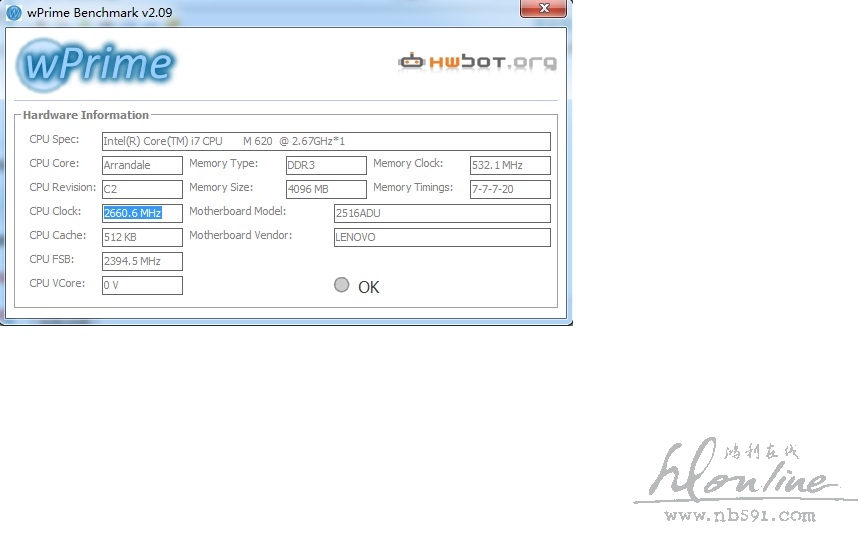This screenshot has height=540, width=864.
Task: Click the 'Memory Type:' label
Action: 223,163
